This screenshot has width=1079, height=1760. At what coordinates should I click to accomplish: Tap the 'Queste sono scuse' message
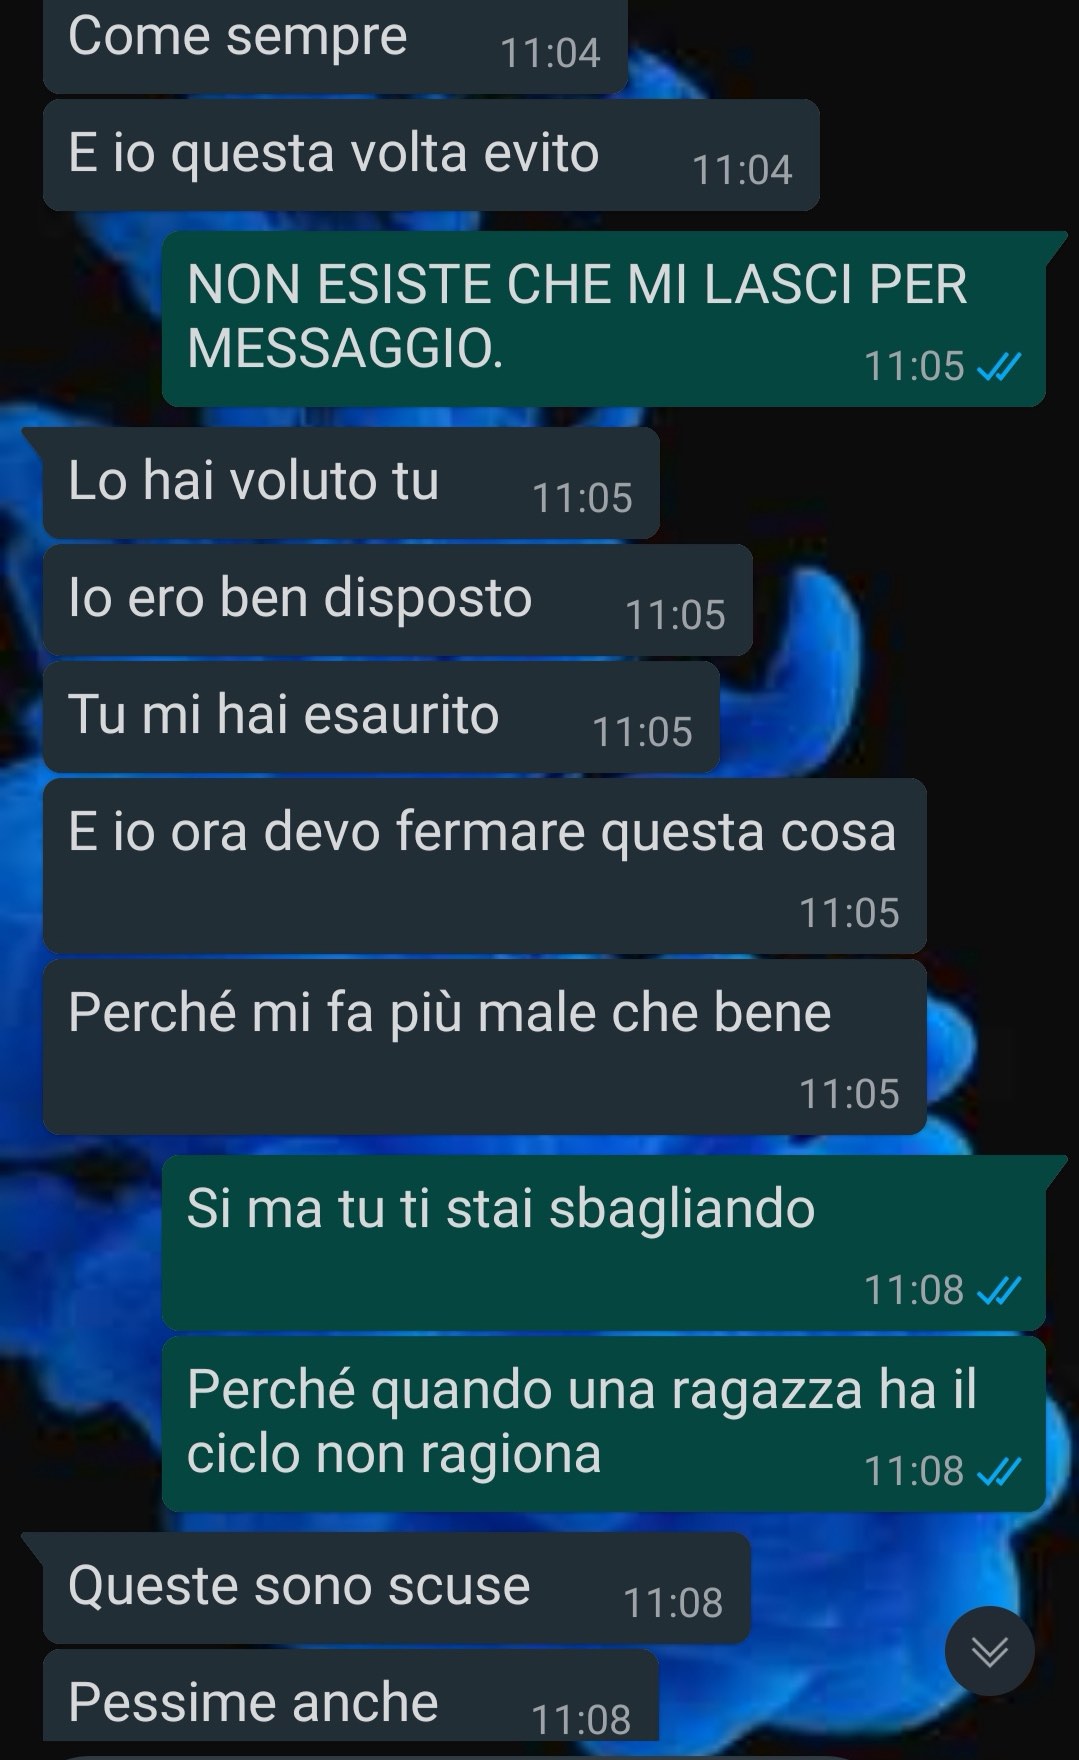point(396,1588)
